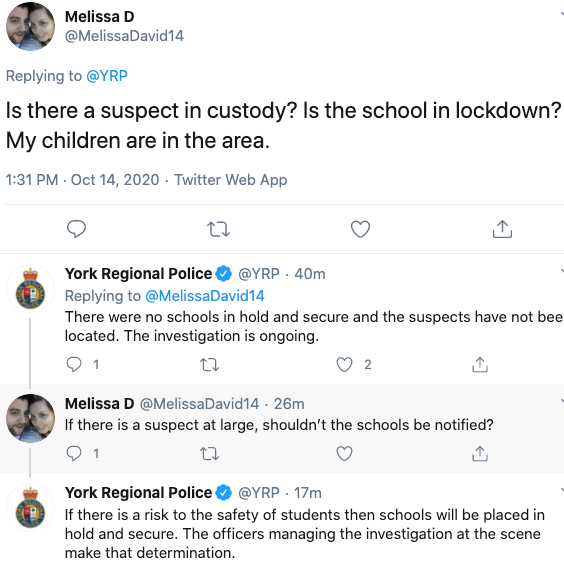Share YRP's 40m reply tweet
This screenshot has height=568, width=564.
pos(480,364)
